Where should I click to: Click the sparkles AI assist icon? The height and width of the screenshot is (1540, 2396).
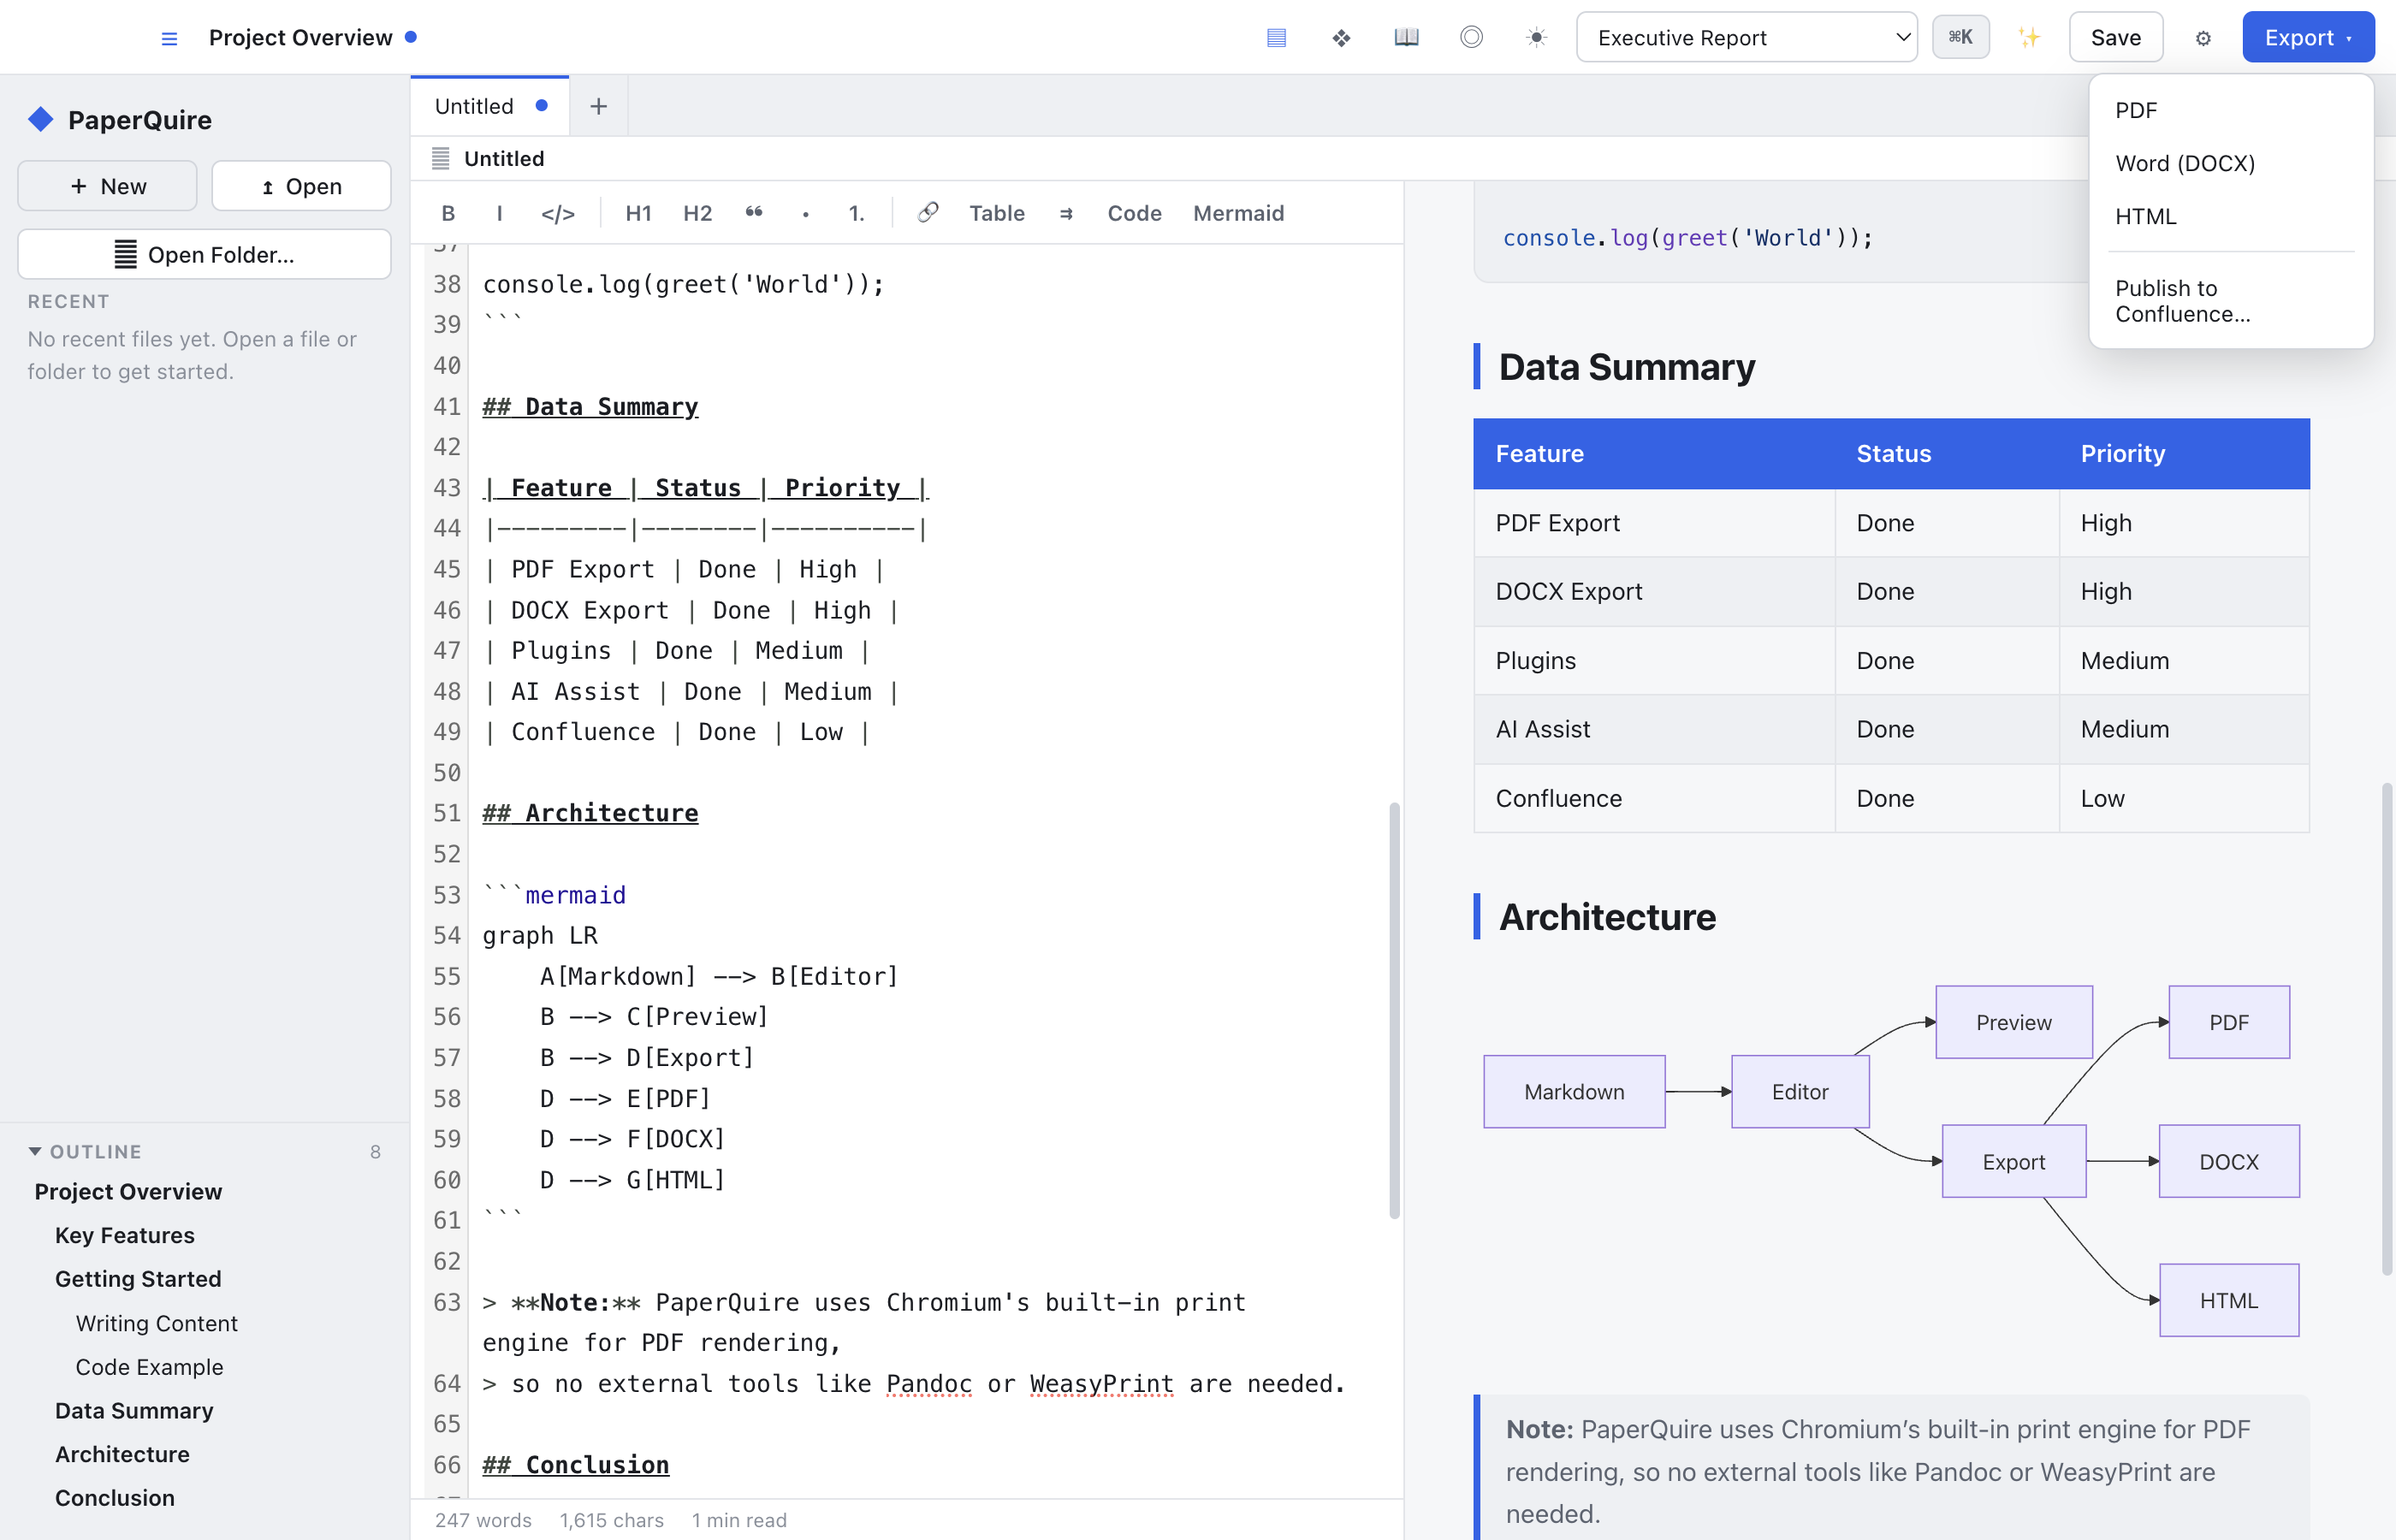tap(2028, 38)
